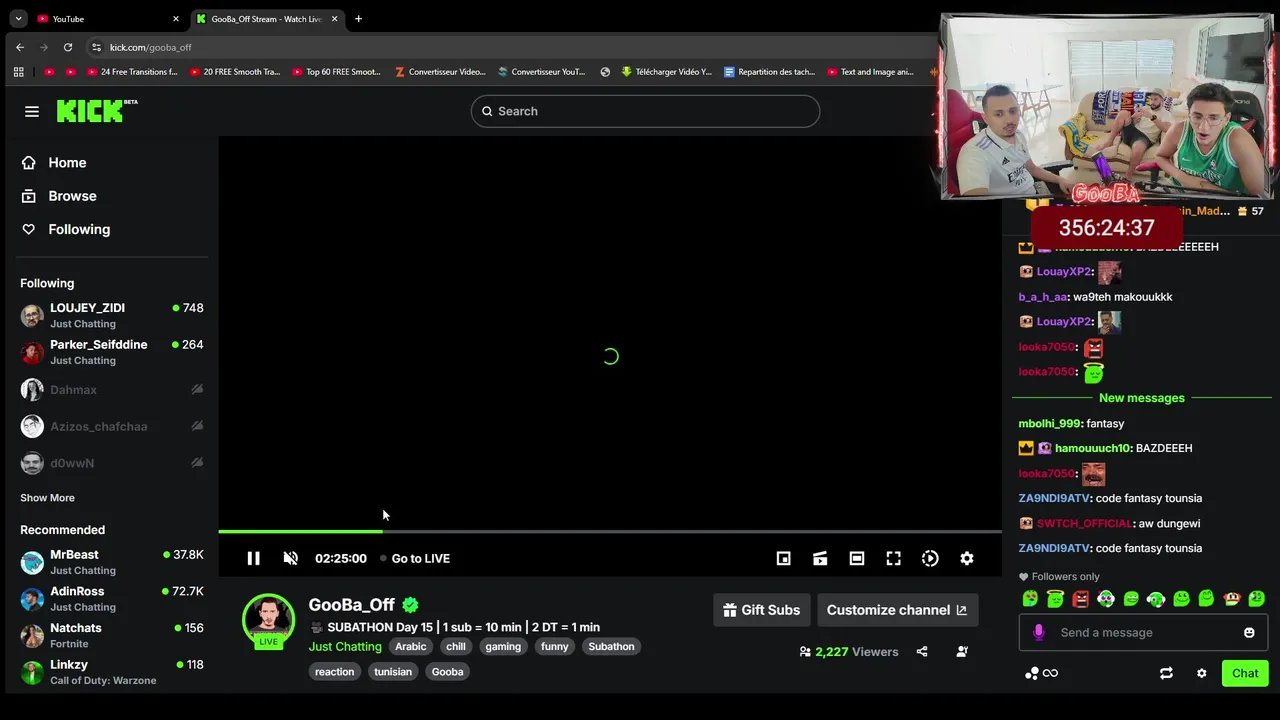Open recommended AdinRoss channel
1280x720 pixels.
112,599
